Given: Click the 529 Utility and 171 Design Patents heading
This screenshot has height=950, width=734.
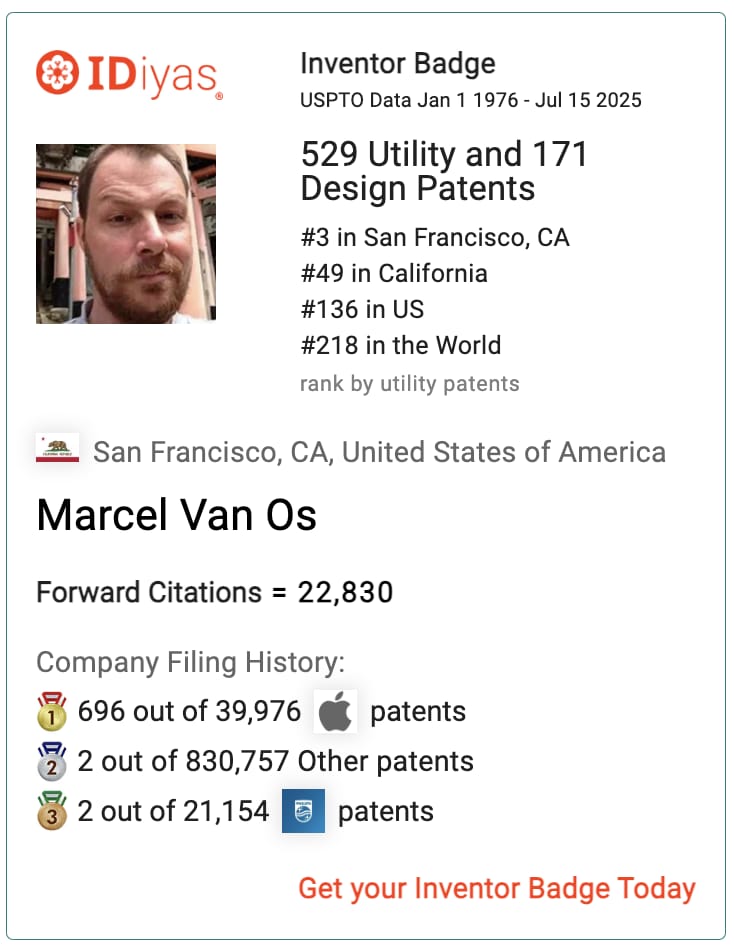Looking at the screenshot, I should click(444, 171).
